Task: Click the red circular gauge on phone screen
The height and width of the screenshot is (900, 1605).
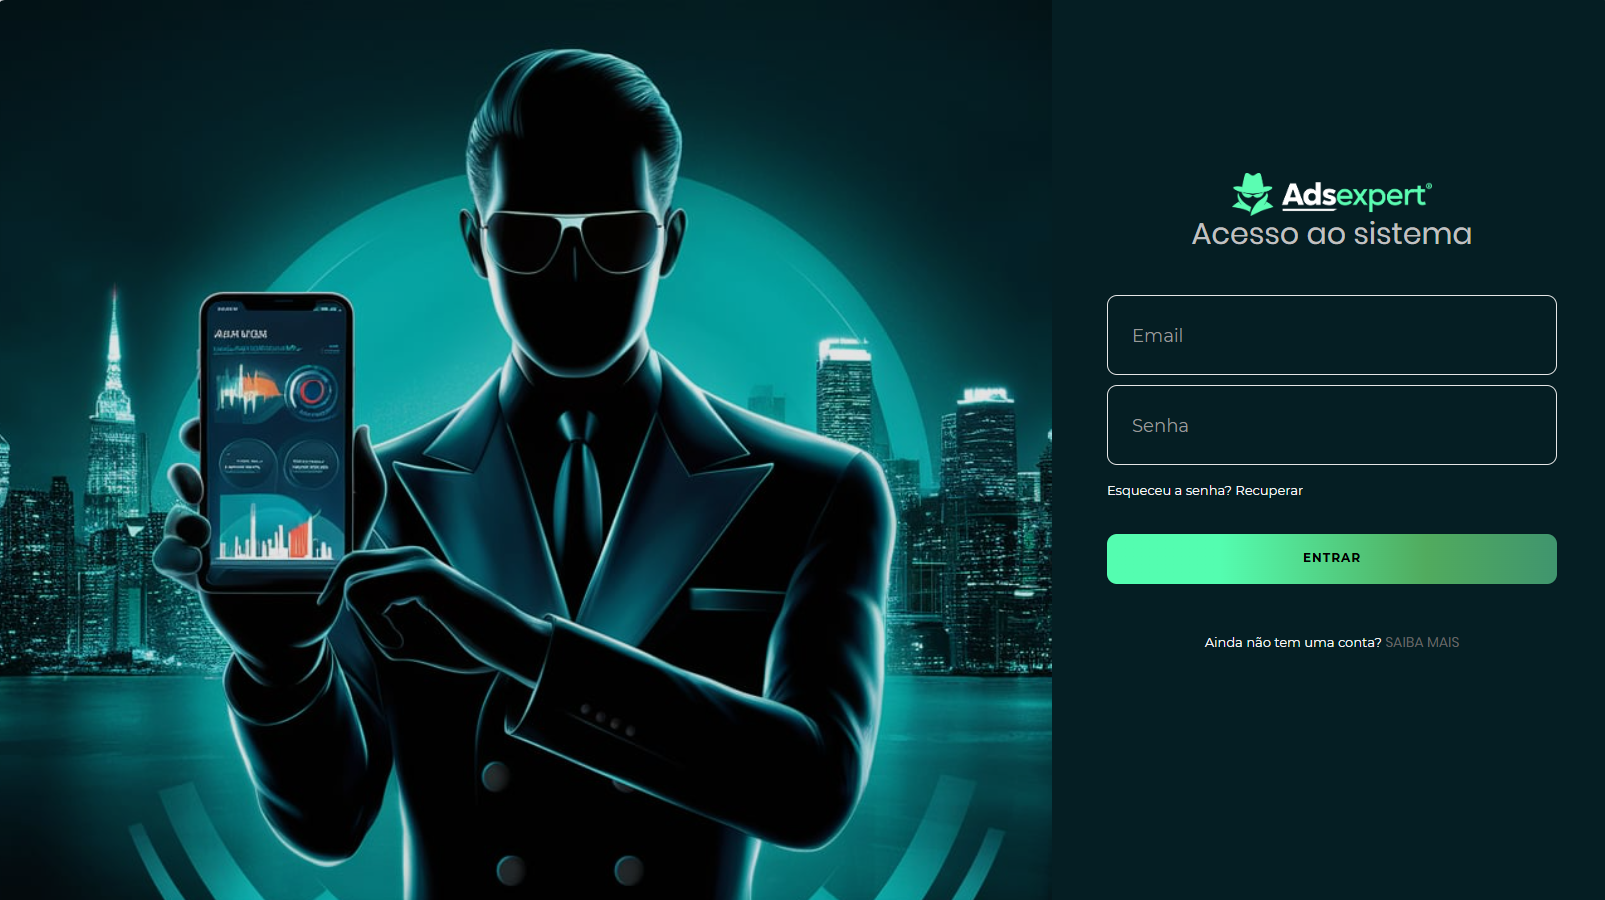Action: pos(312,391)
